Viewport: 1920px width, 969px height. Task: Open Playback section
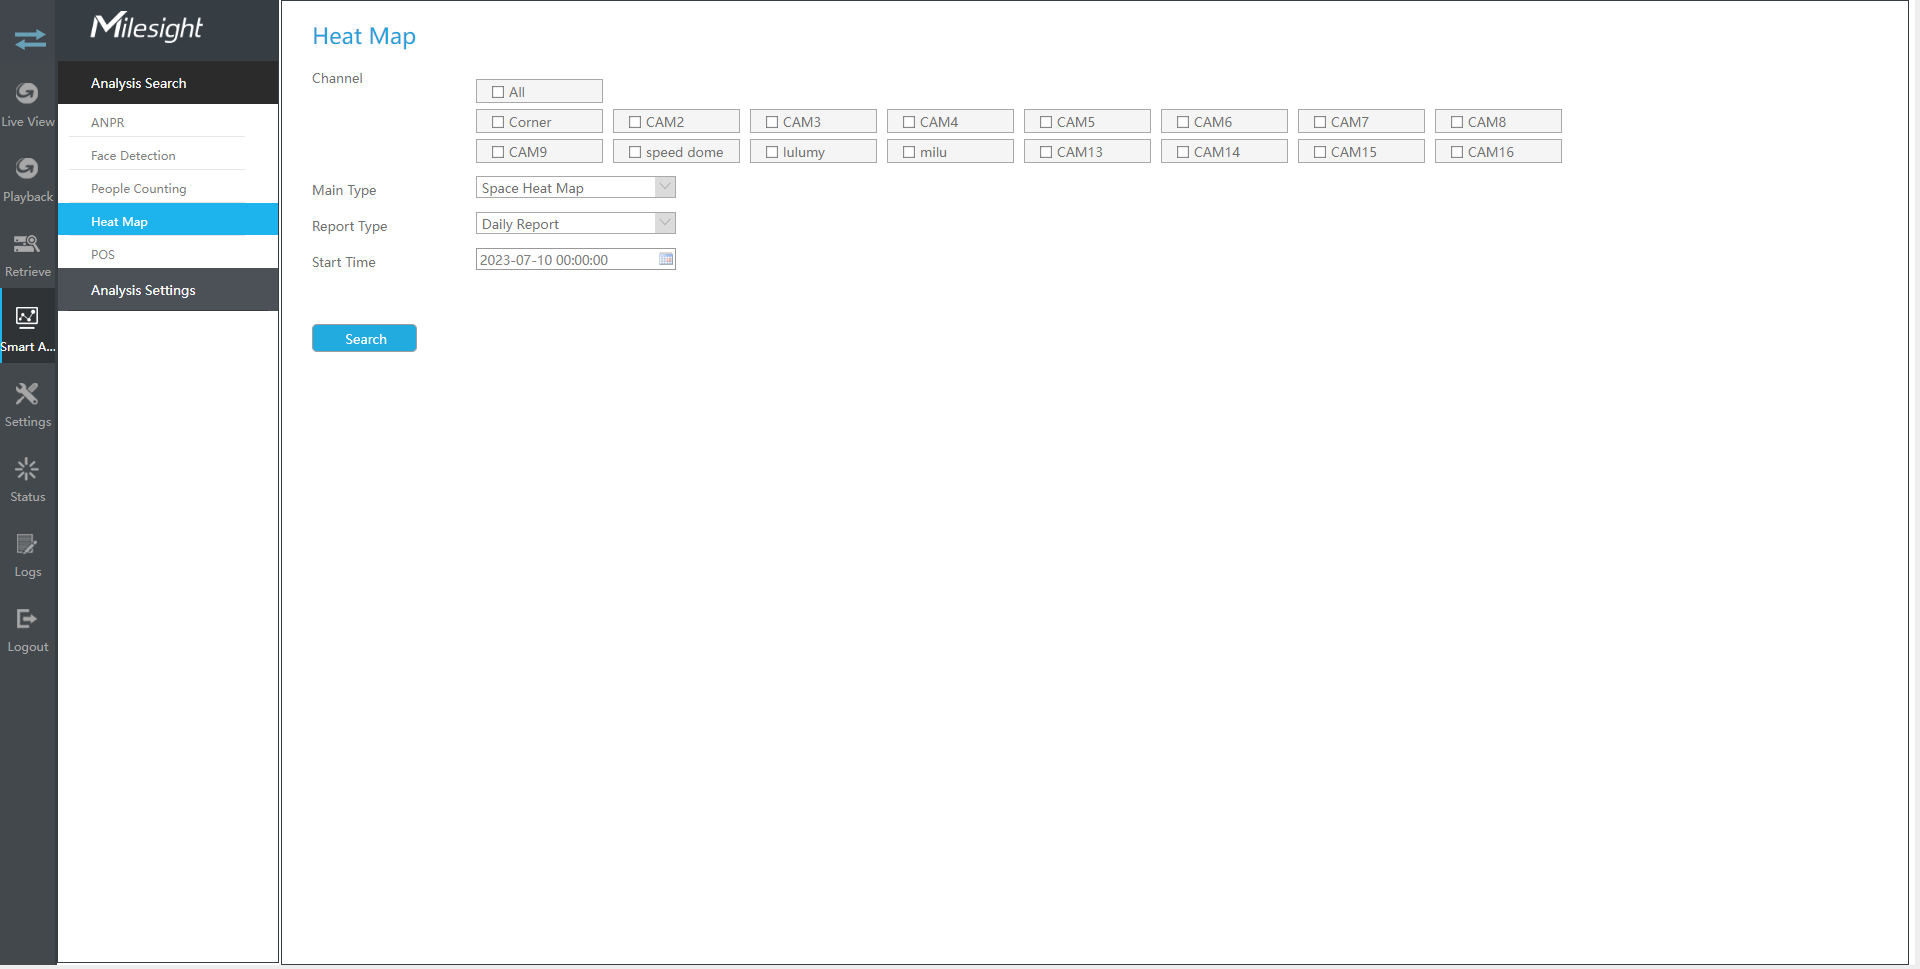pyautogui.click(x=28, y=180)
